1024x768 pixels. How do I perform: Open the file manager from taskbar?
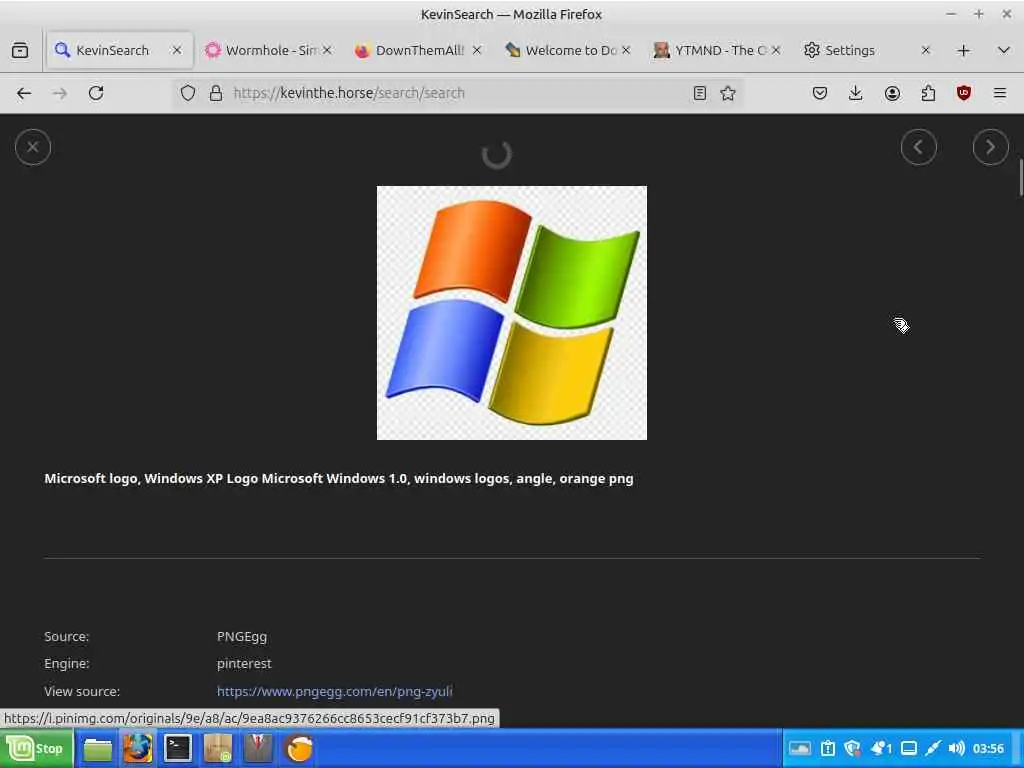coord(98,749)
